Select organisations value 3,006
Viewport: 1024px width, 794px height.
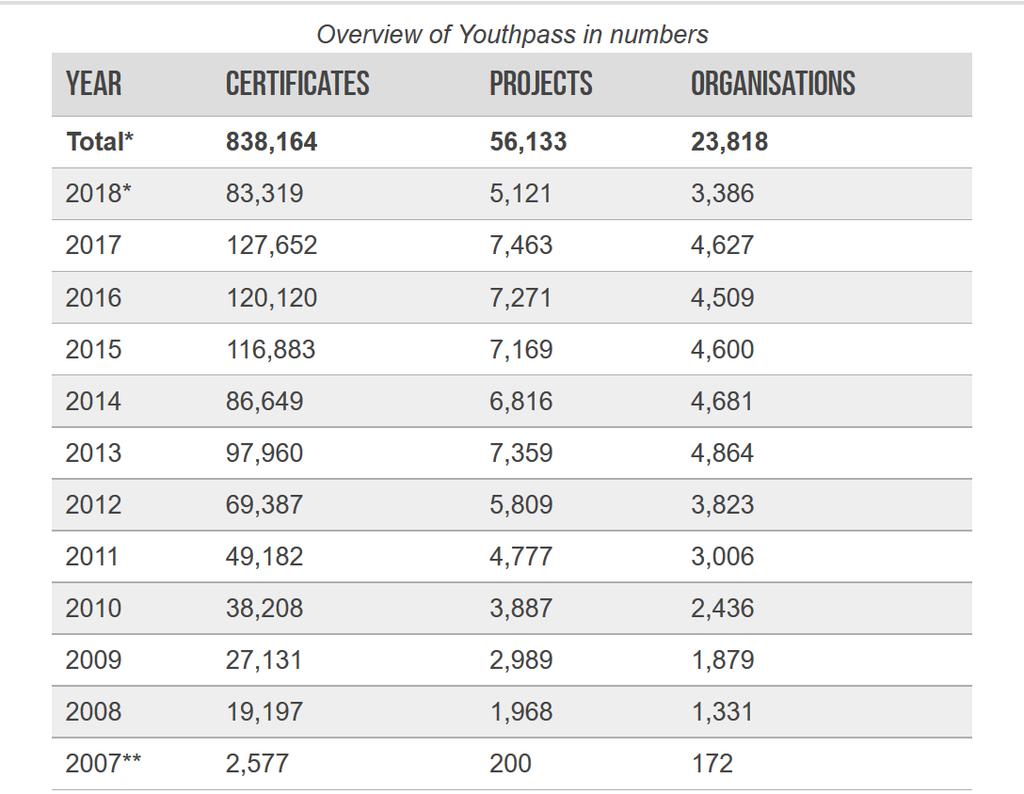coord(722,556)
